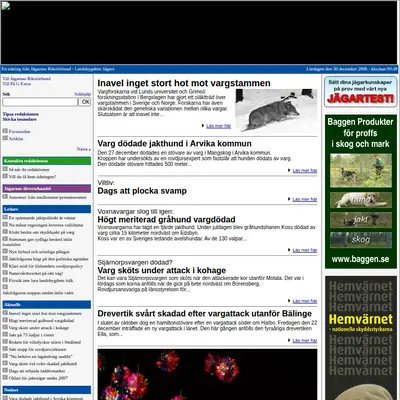Open 'Jakt på 75 lodjur i vinter' link

tap(31, 335)
